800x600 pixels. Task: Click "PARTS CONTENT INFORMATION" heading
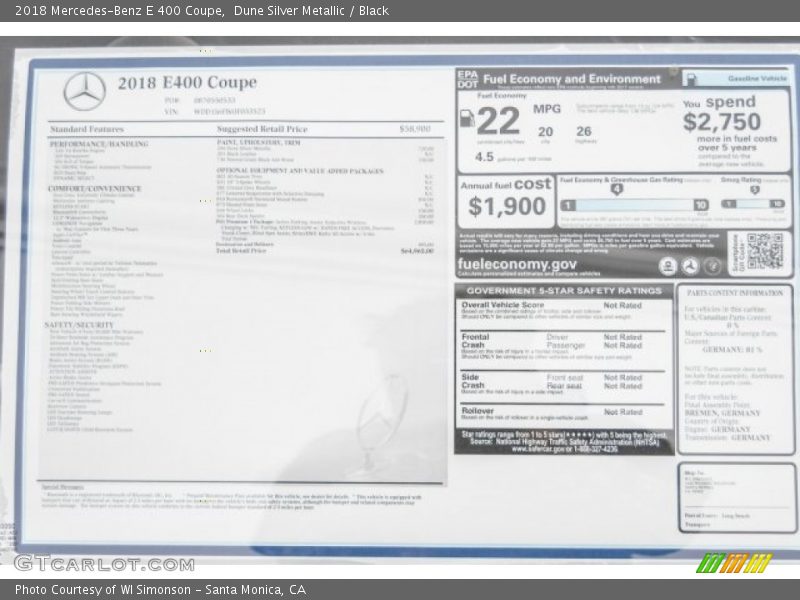pyautogui.click(x=735, y=293)
